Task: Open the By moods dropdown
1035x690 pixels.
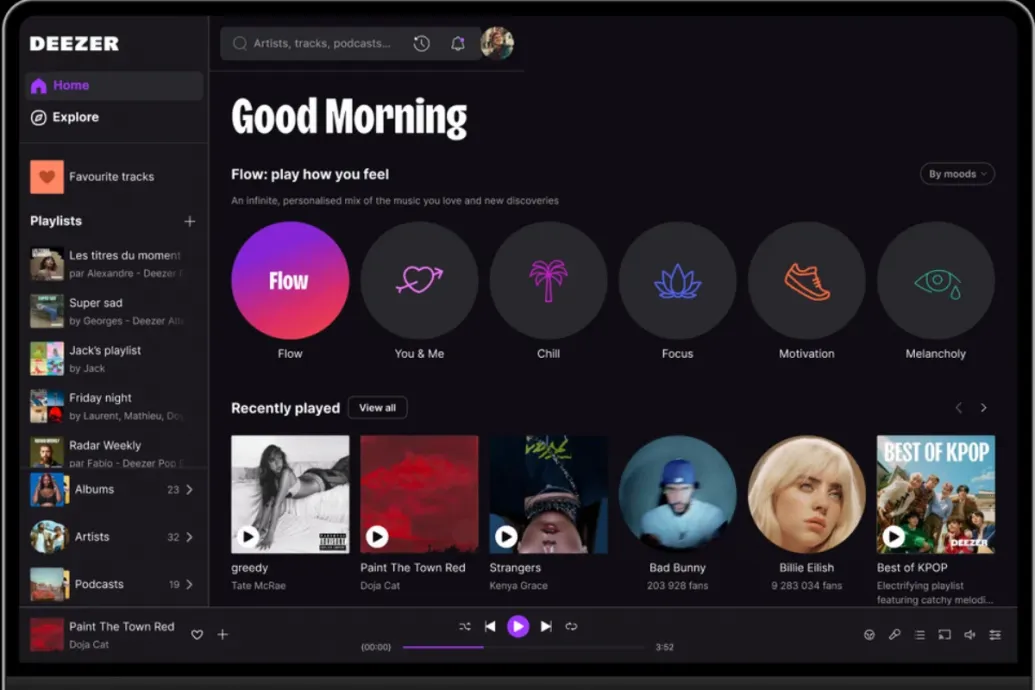Action: coord(957,174)
